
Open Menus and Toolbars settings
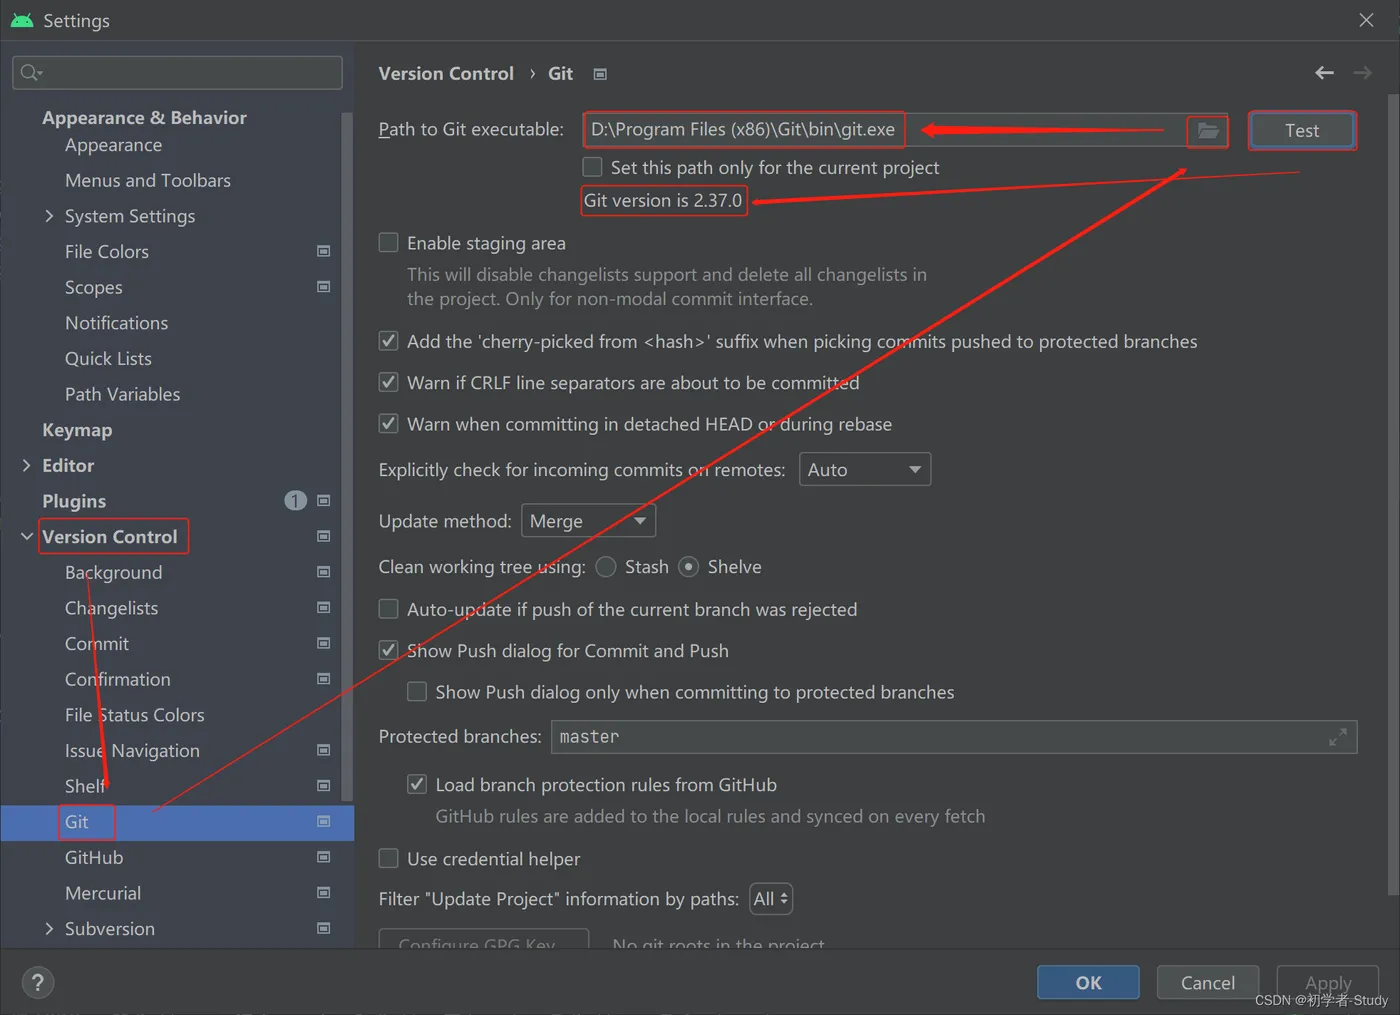tap(148, 180)
